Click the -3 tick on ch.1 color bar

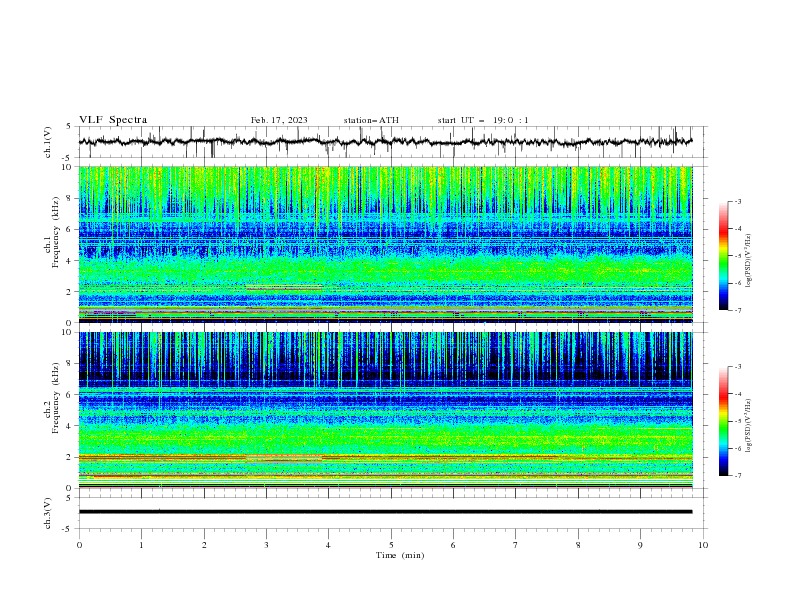point(738,201)
